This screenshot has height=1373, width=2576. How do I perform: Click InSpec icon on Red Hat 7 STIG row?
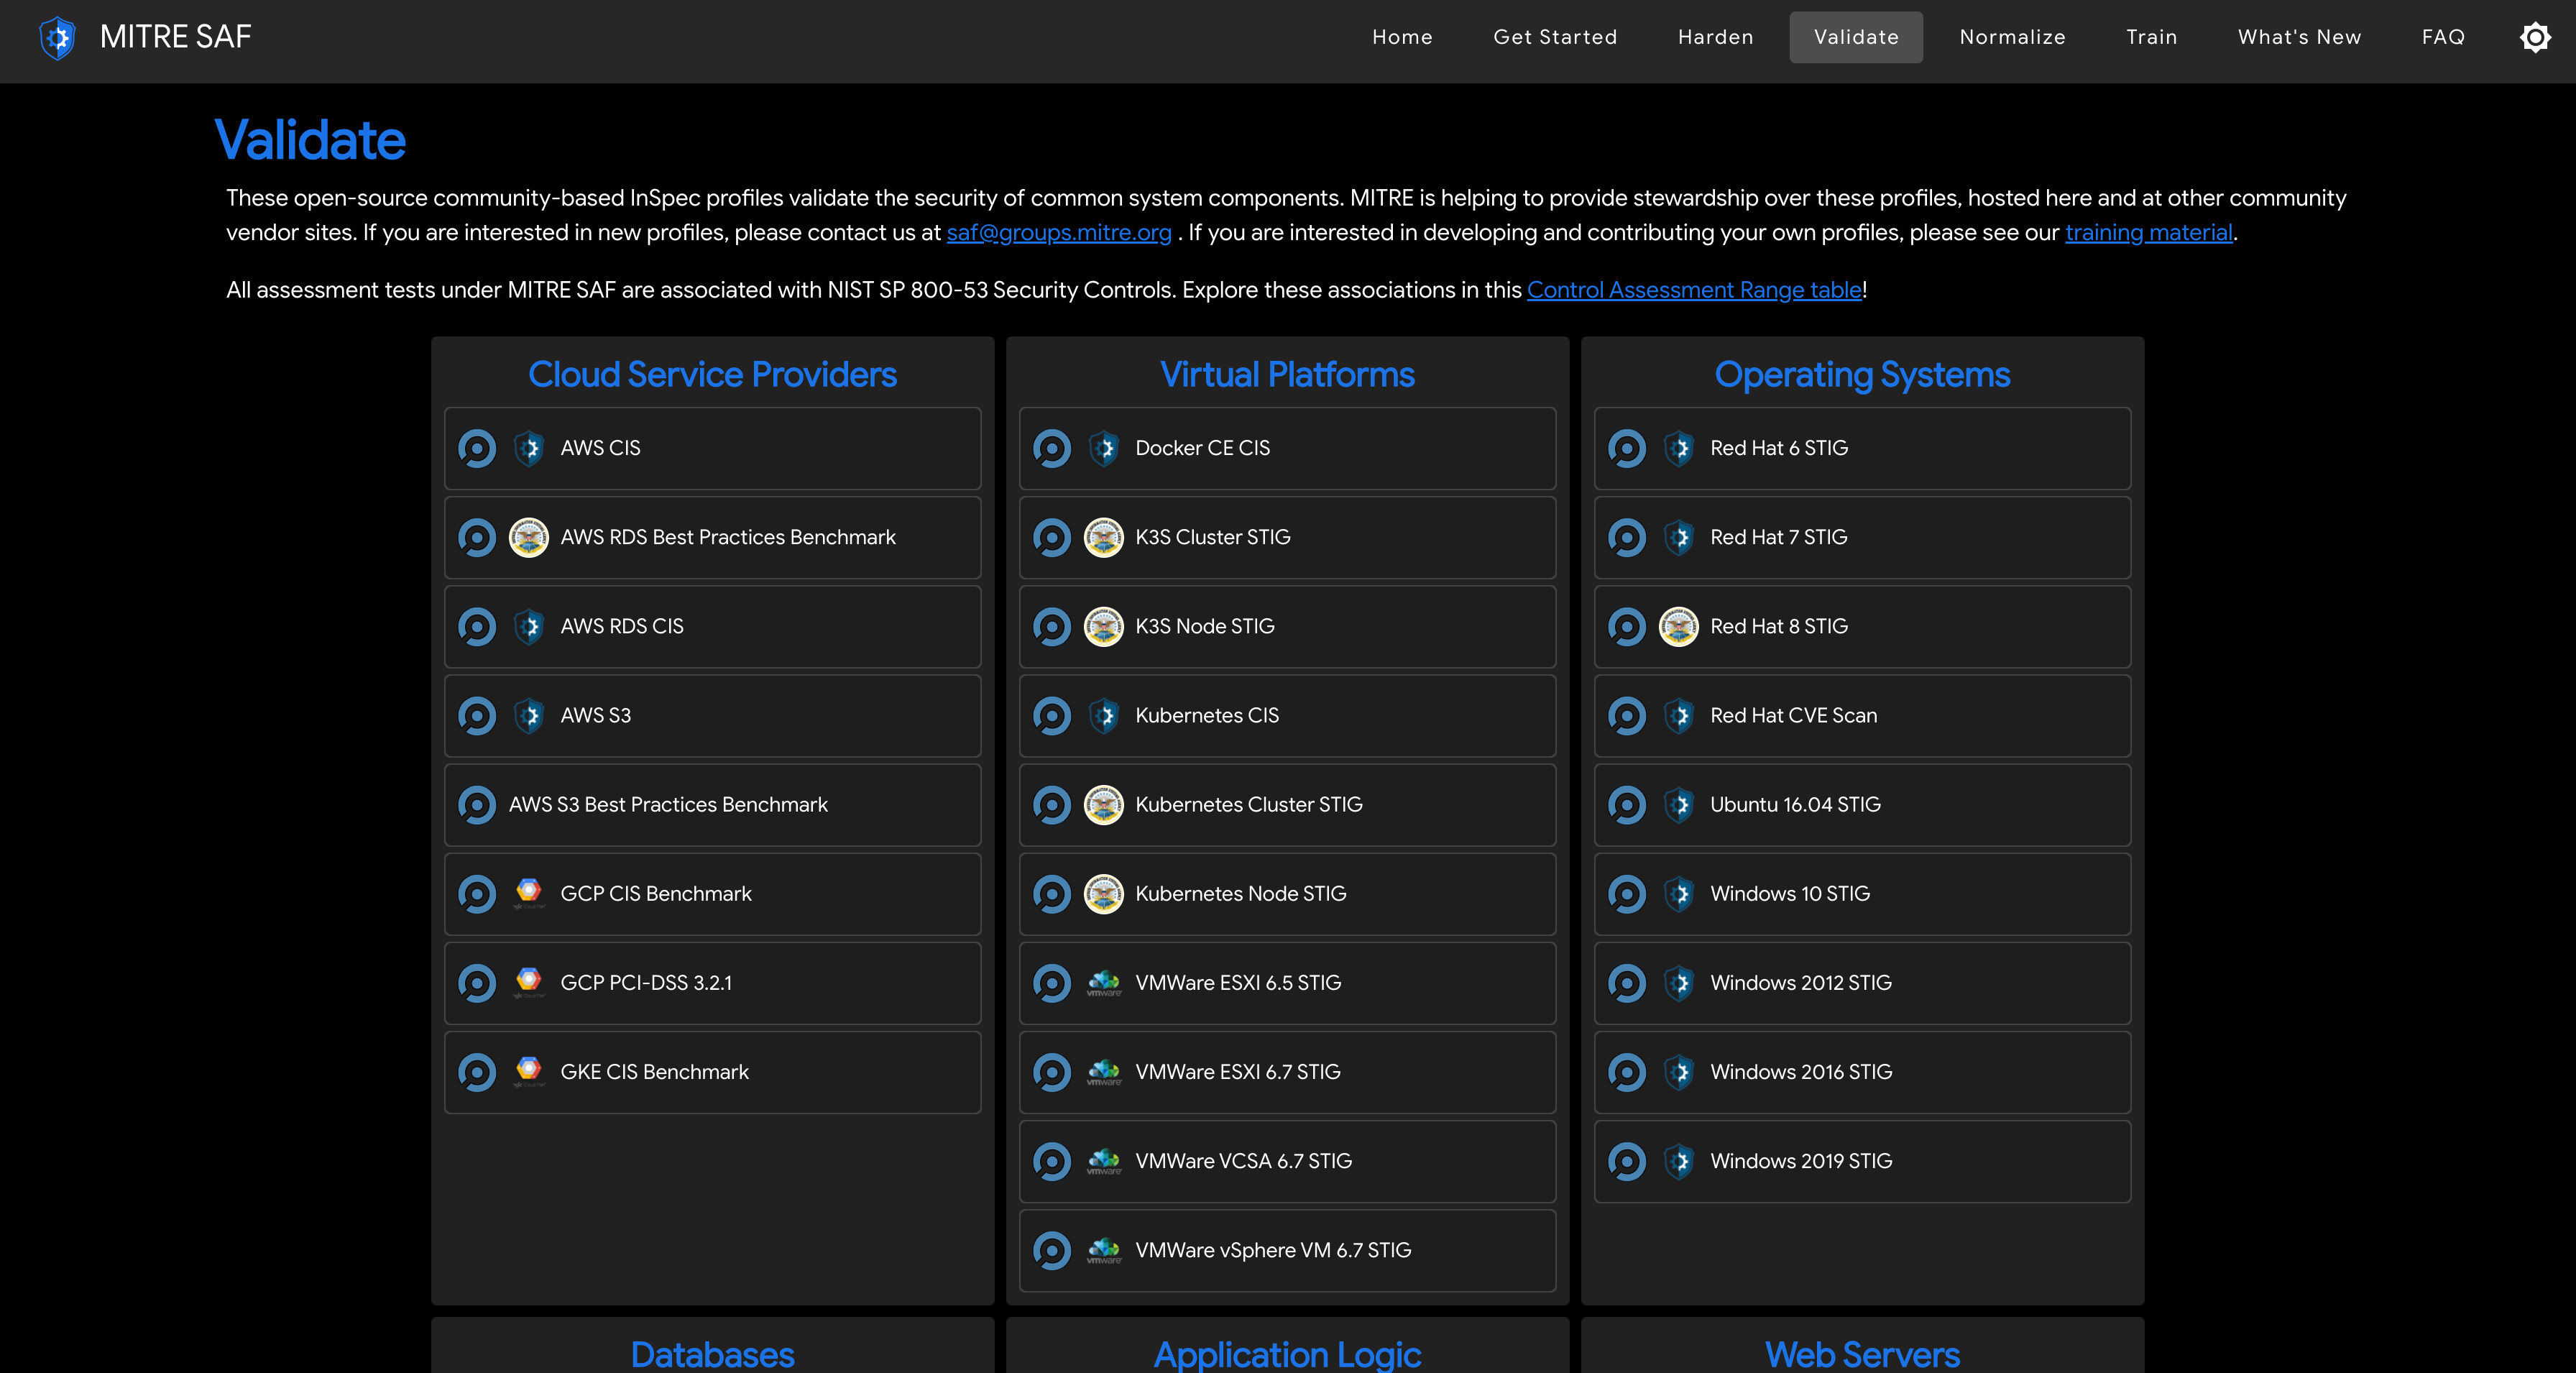1627,537
